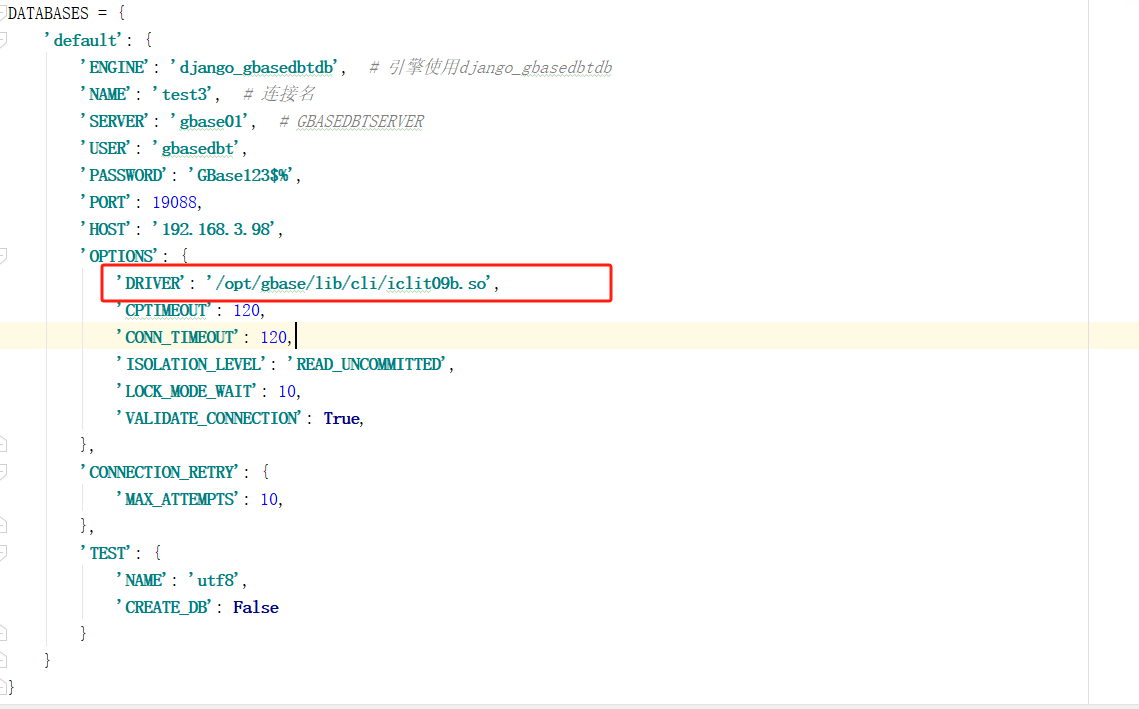This screenshot has width=1139, height=709.
Task: Click False after CREATE_DB
Action: click(x=255, y=607)
